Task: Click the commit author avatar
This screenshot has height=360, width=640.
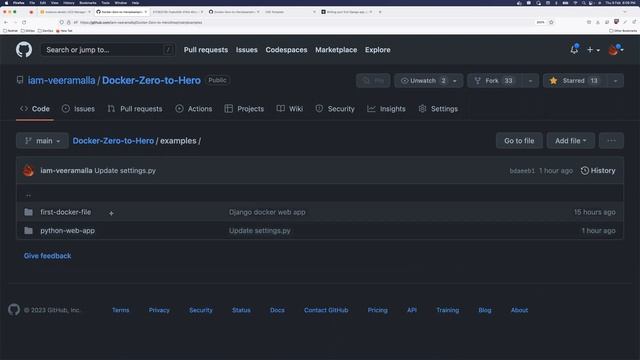Action: [x=28, y=171]
